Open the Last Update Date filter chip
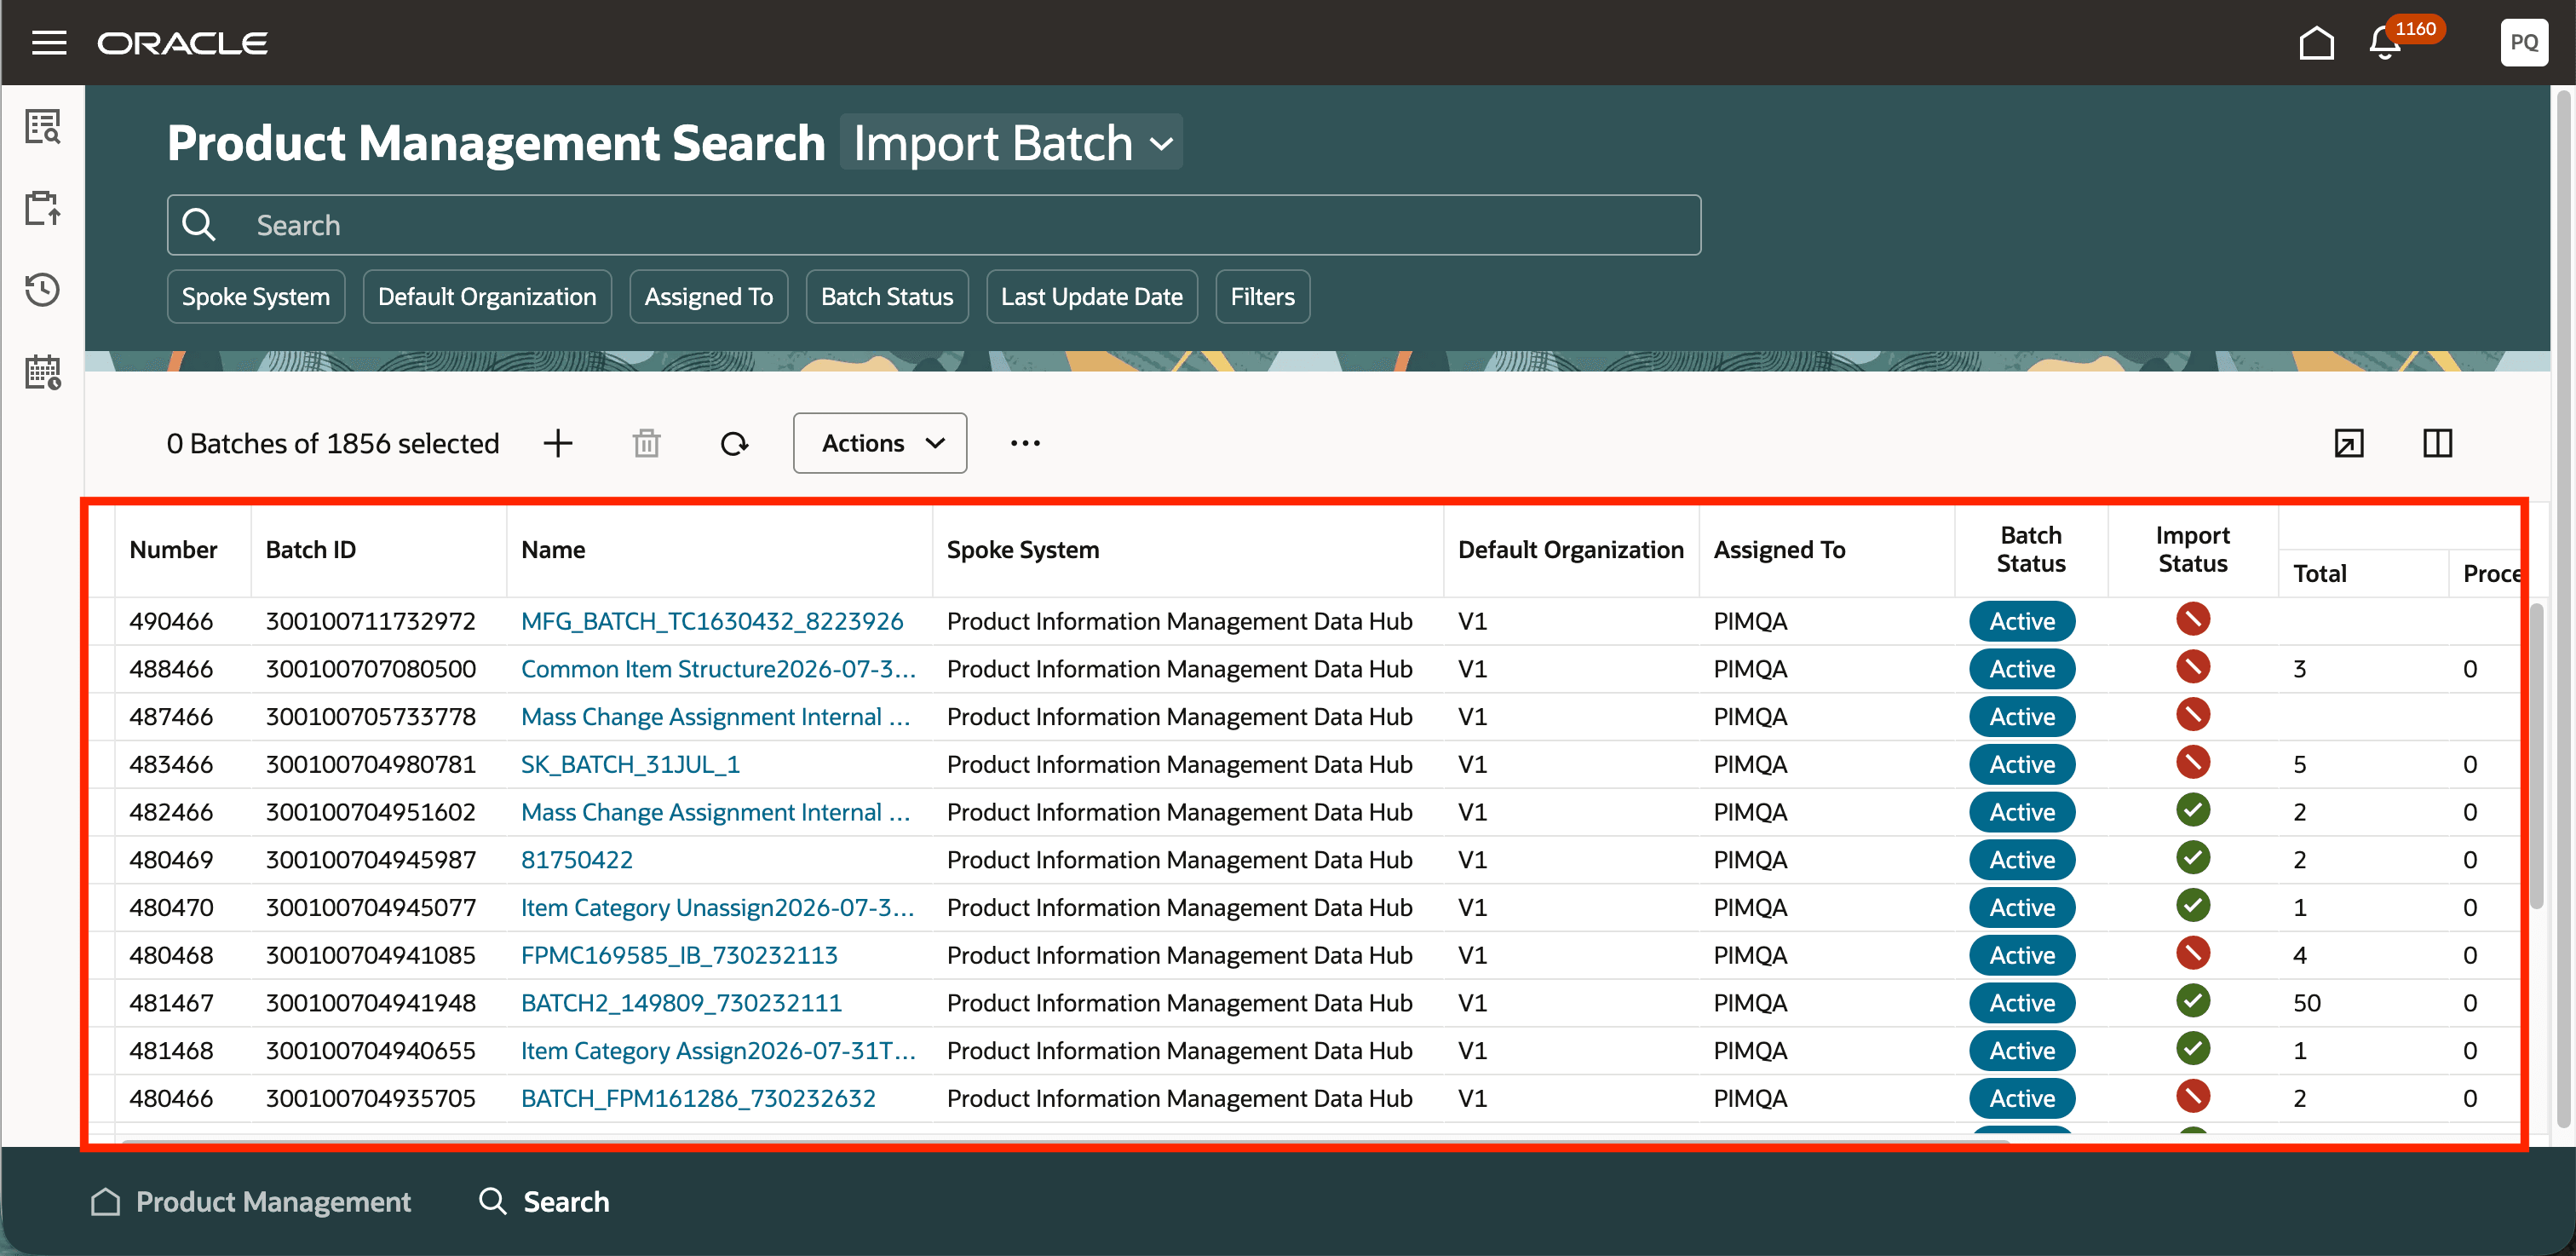 (1092, 297)
